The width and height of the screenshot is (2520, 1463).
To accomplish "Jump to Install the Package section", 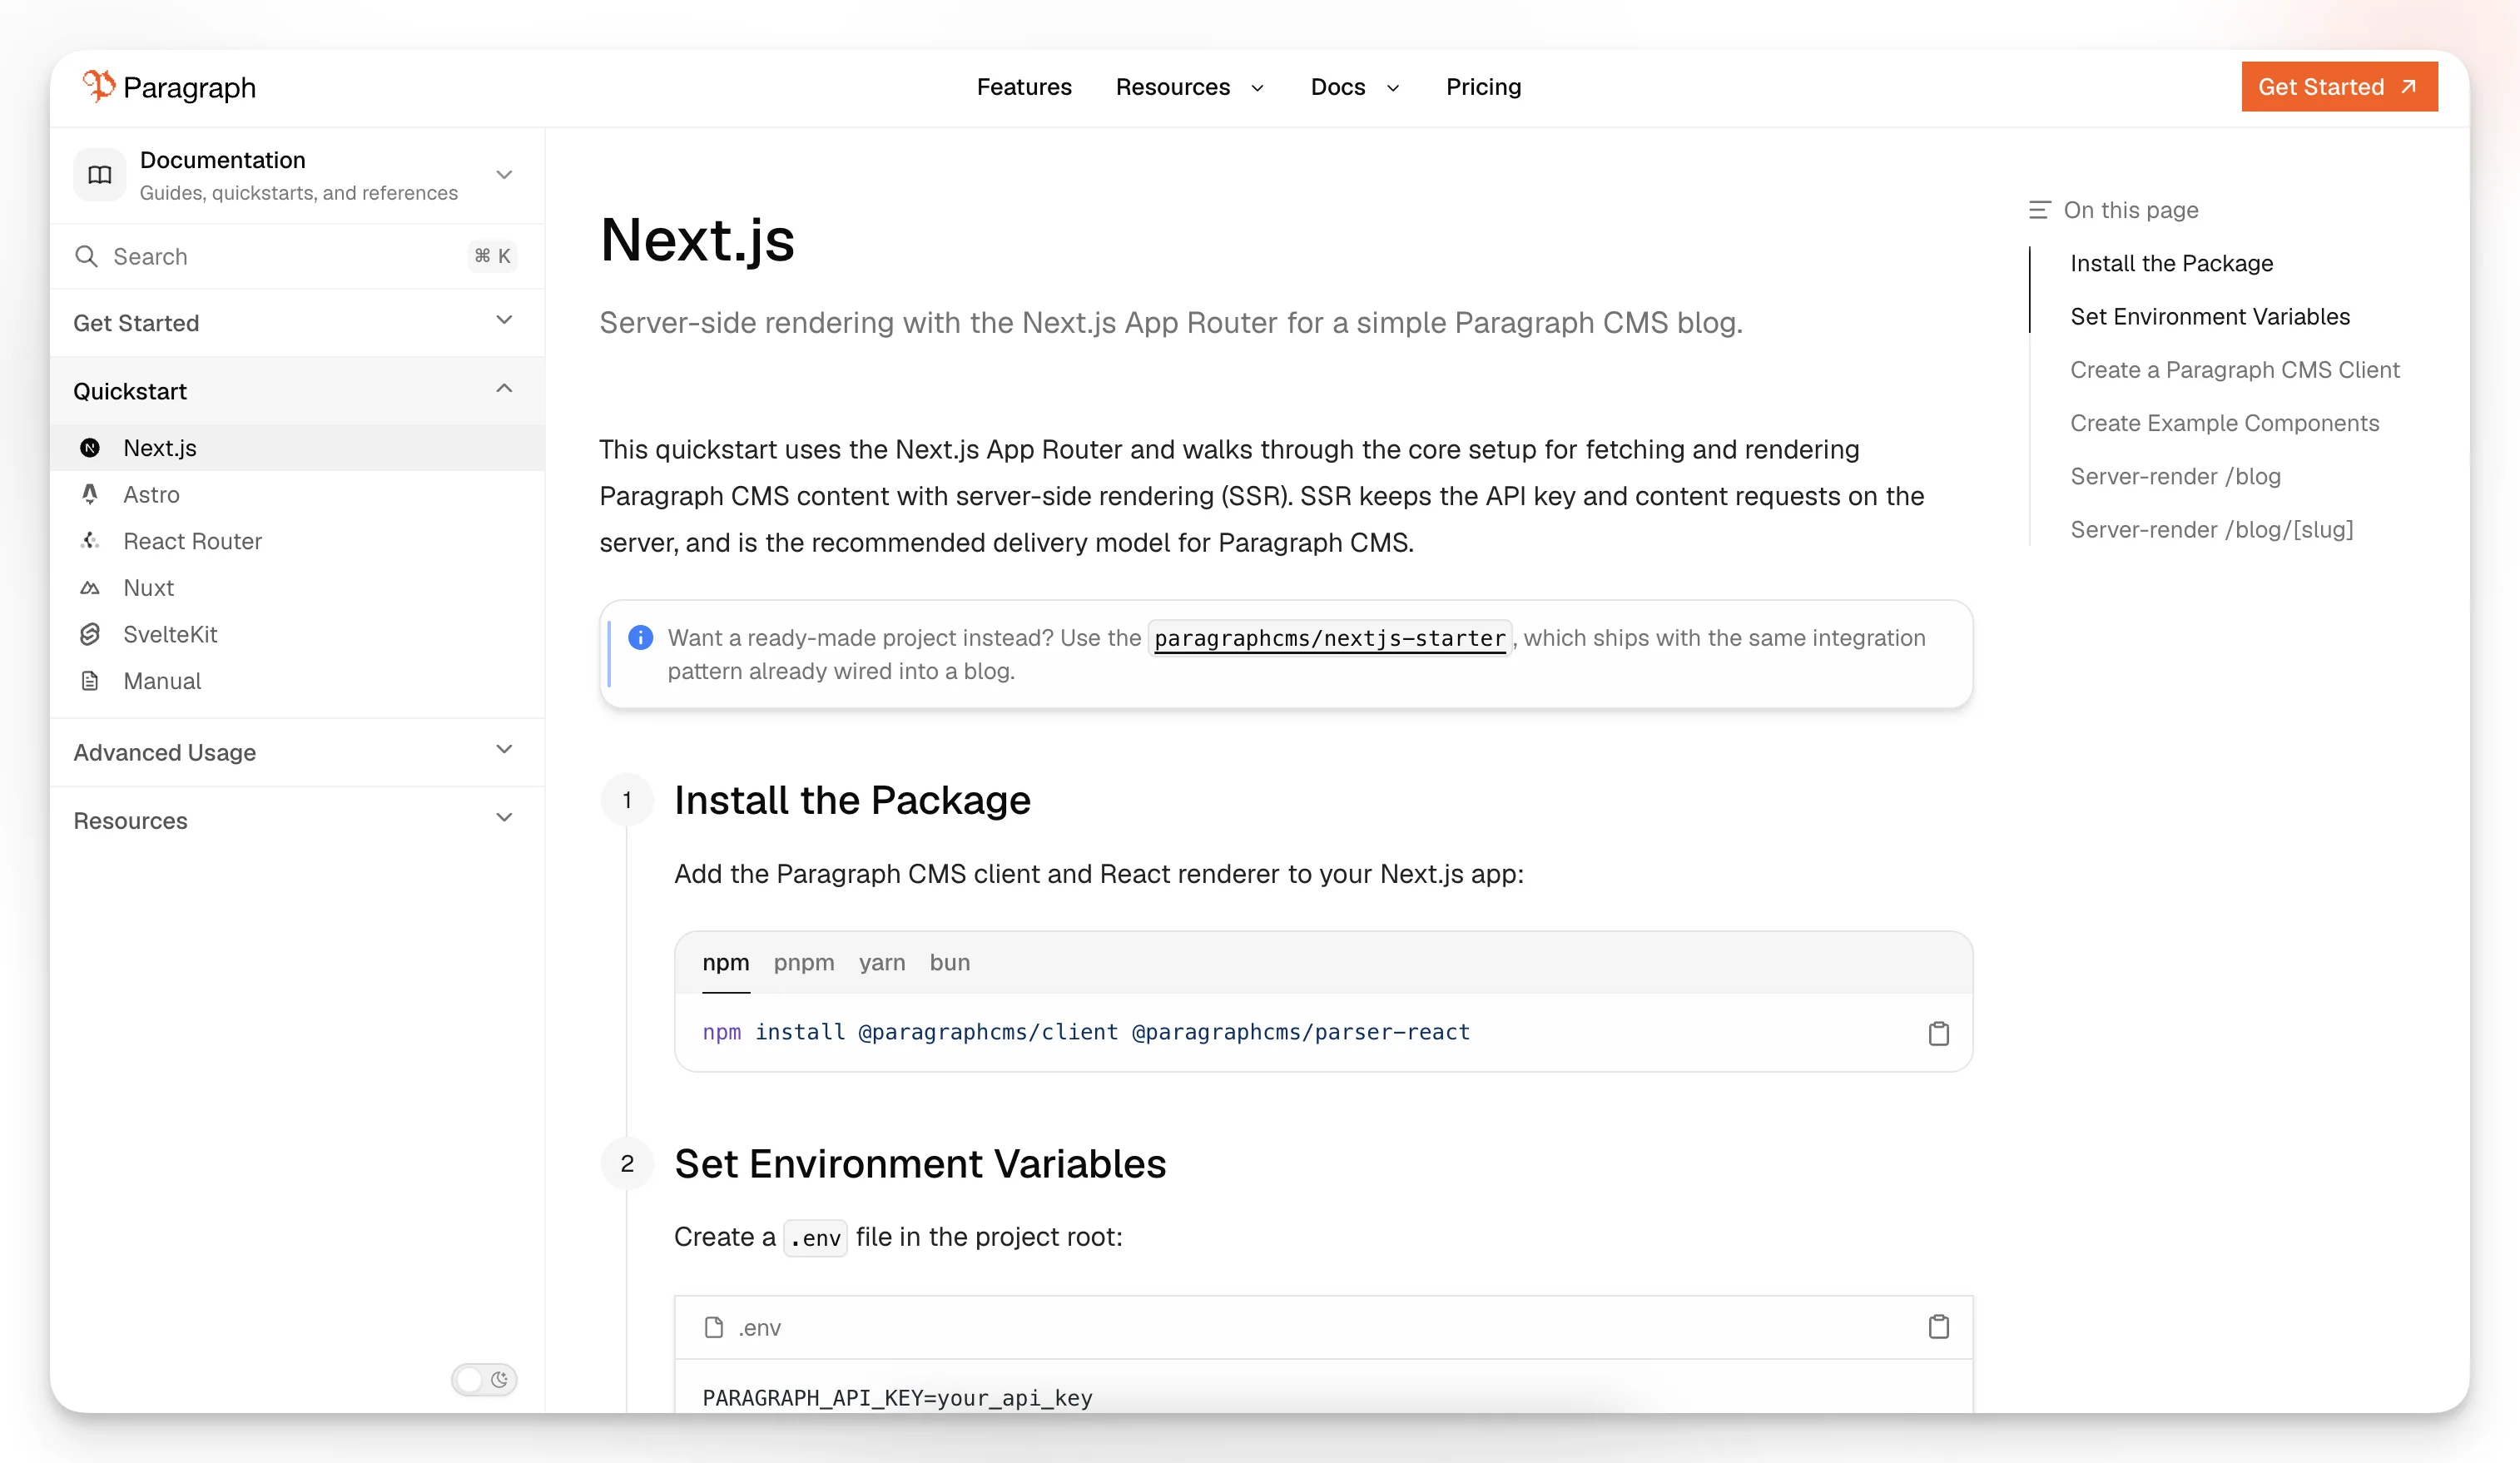I will click(x=2171, y=263).
